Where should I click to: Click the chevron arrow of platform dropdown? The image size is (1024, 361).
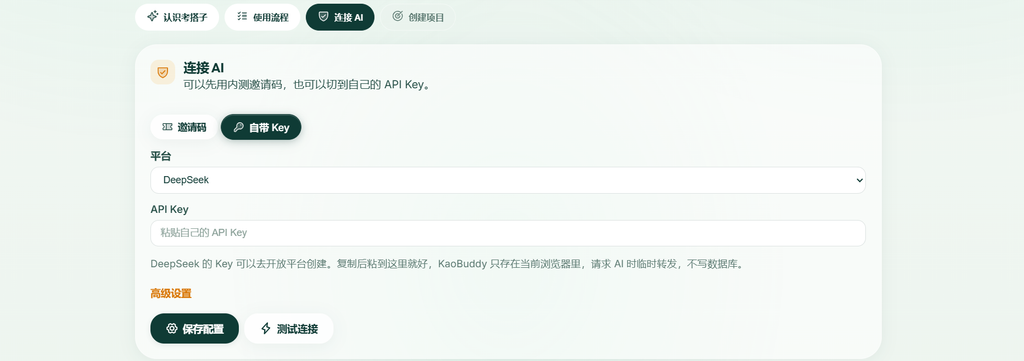[859, 180]
